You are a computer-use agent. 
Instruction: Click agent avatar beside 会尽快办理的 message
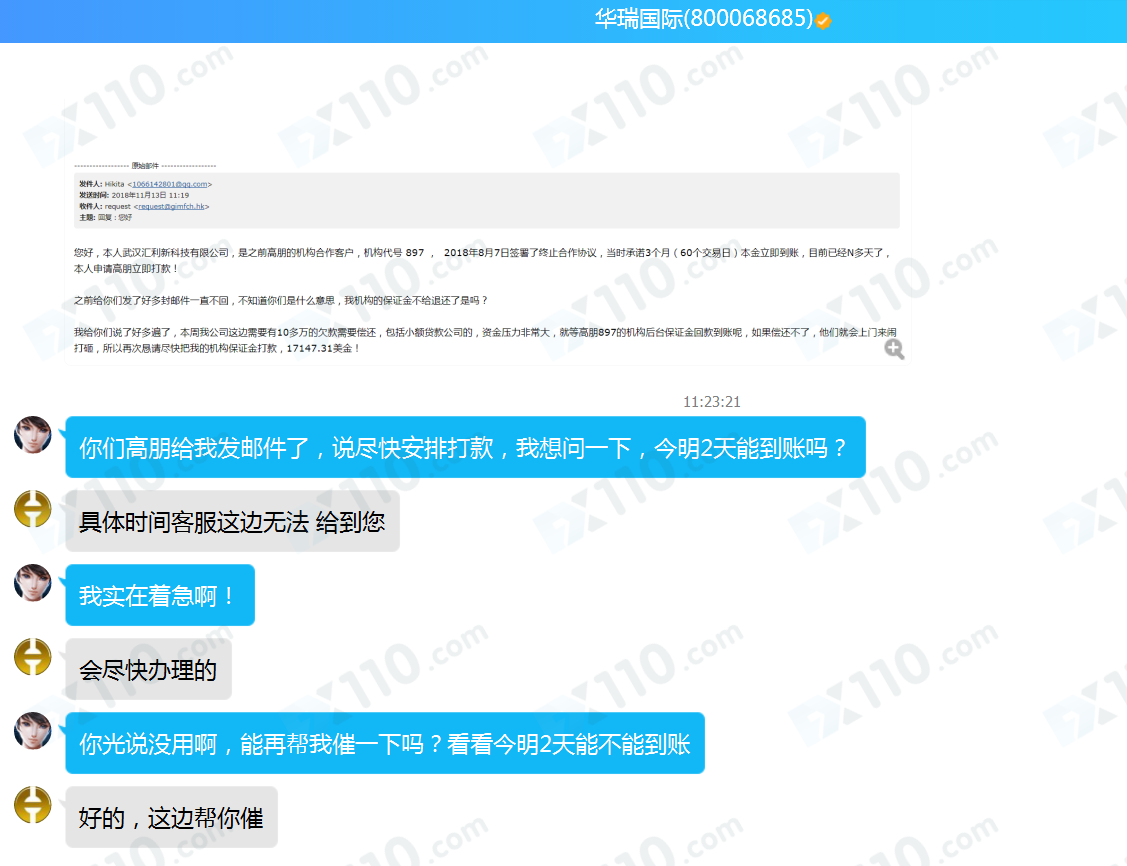point(33,657)
